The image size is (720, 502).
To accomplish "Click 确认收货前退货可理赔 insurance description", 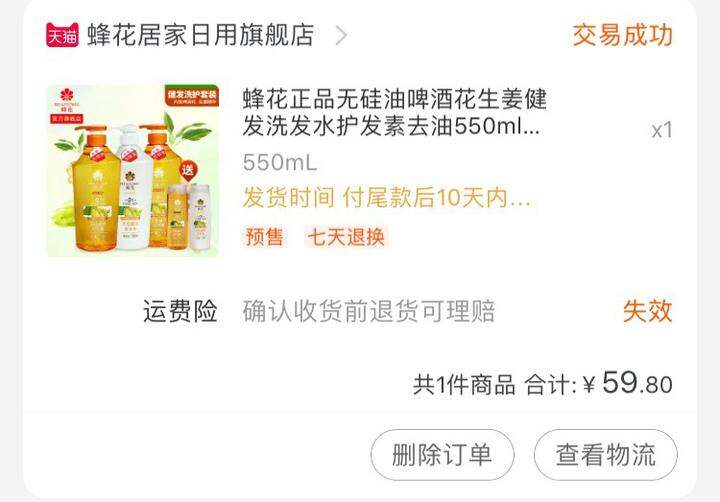I will (x=369, y=311).
